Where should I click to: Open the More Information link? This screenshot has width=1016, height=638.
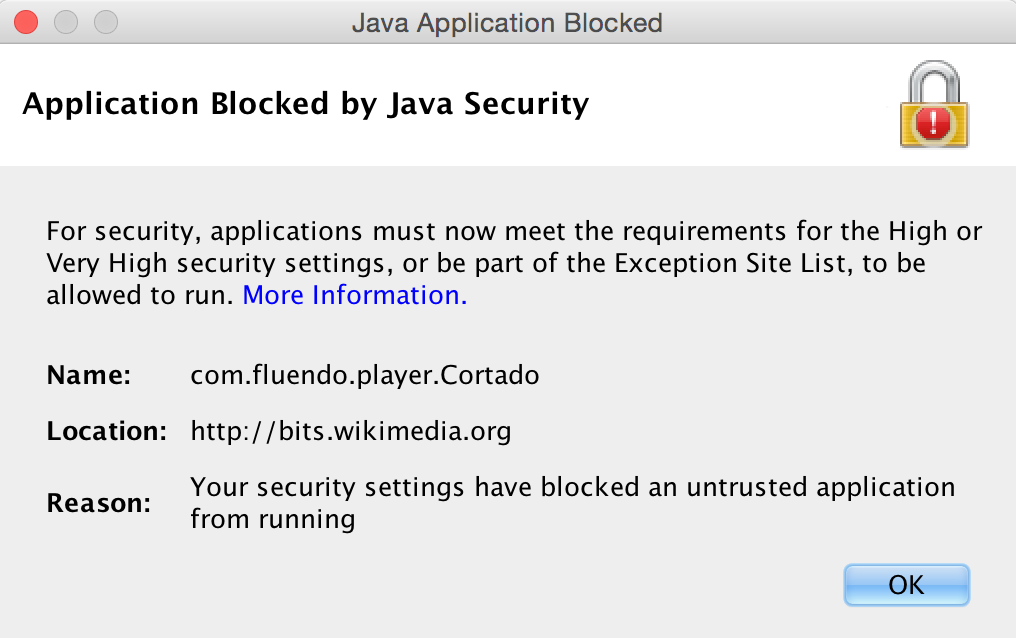coord(354,295)
